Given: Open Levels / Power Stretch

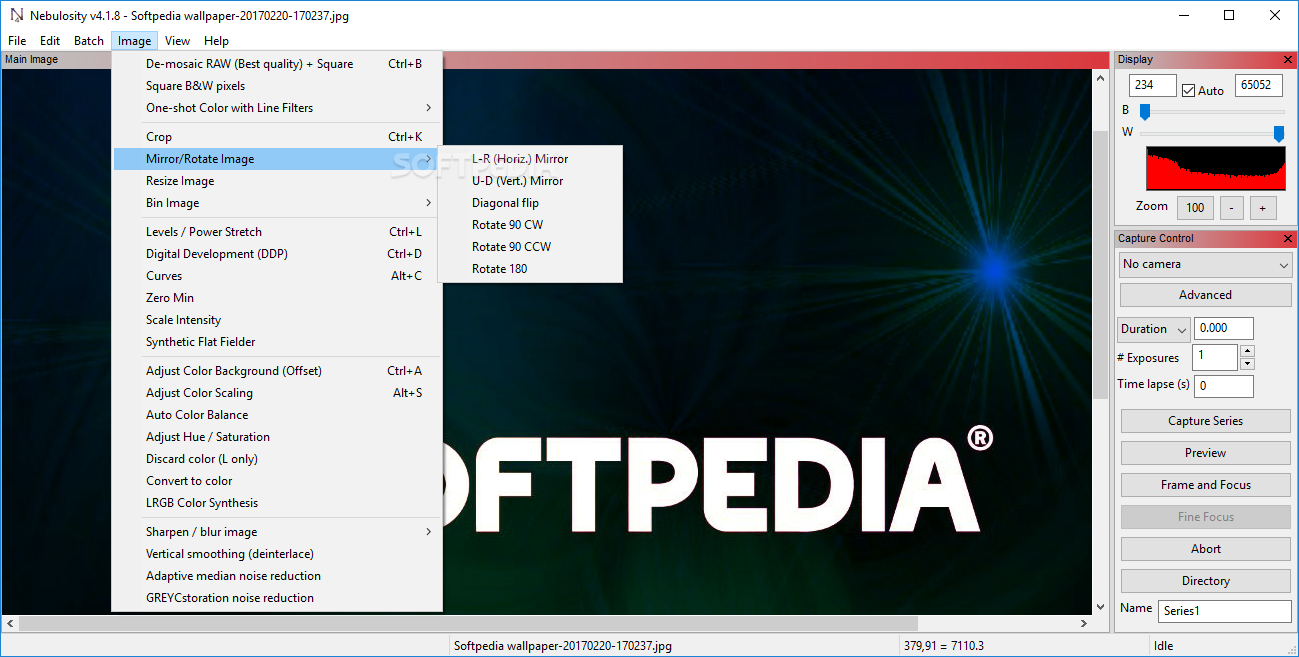Looking at the screenshot, I should coord(277,232).
